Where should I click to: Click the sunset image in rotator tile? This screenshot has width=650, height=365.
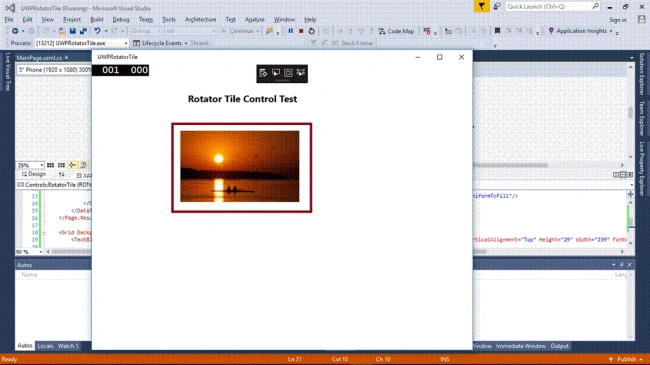240,166
